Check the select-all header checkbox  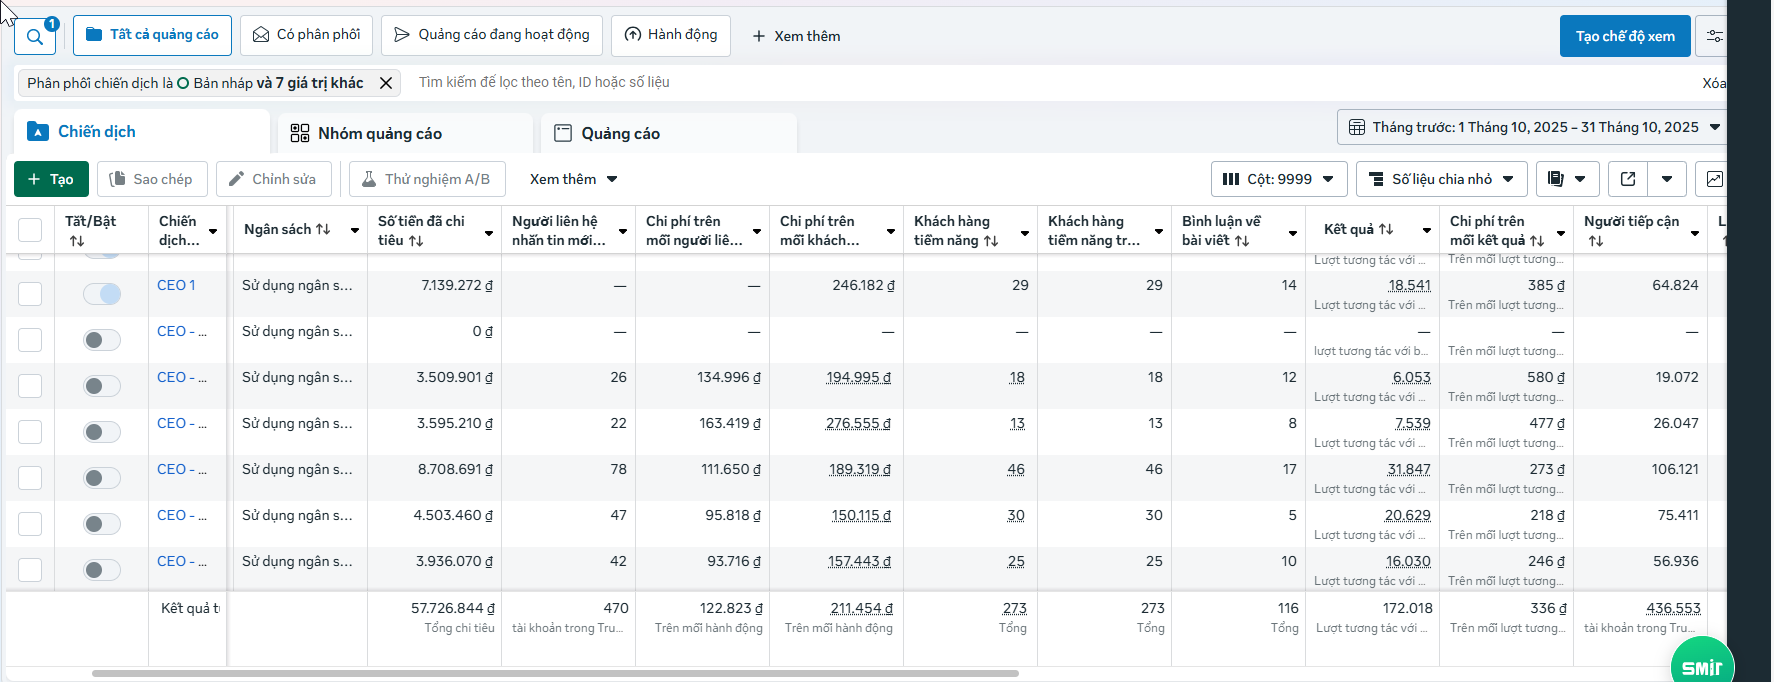30,230
